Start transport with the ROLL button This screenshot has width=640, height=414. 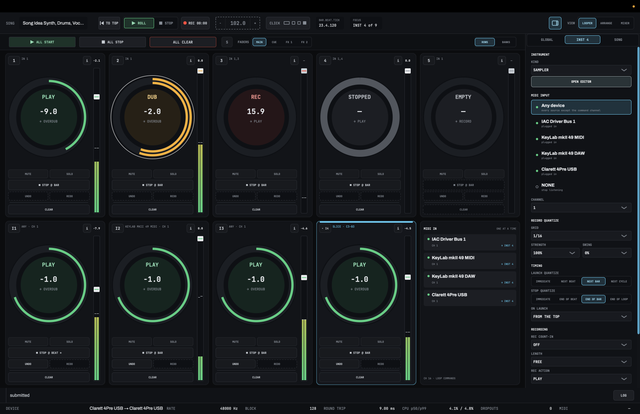139,23
